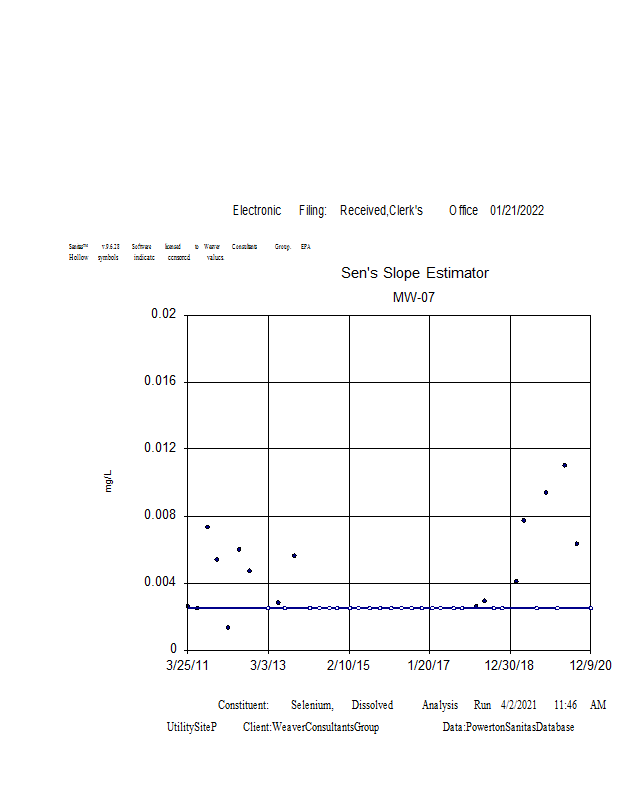Select the 3/3/13 x-axis date label
Image resolution: width=618 pixels, height=800 pixels.
click(x=268, y=664)
